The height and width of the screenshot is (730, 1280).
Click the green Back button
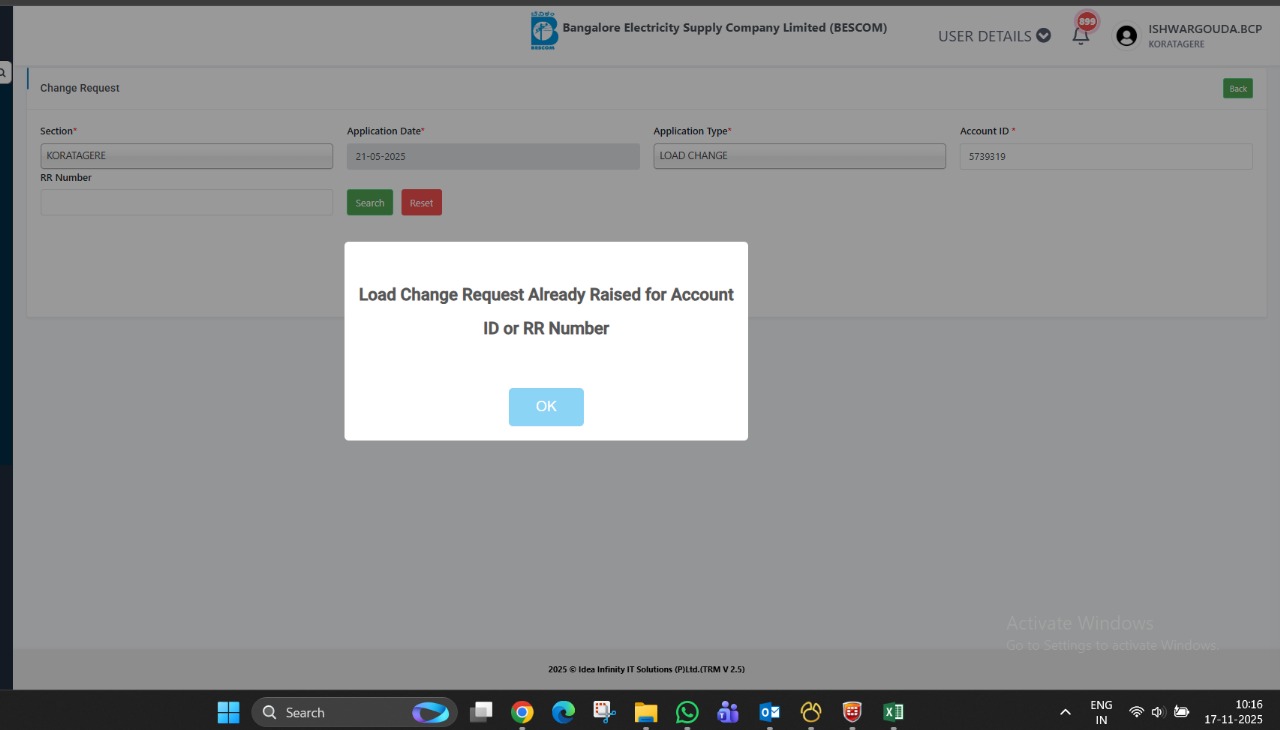(1238, 88)
